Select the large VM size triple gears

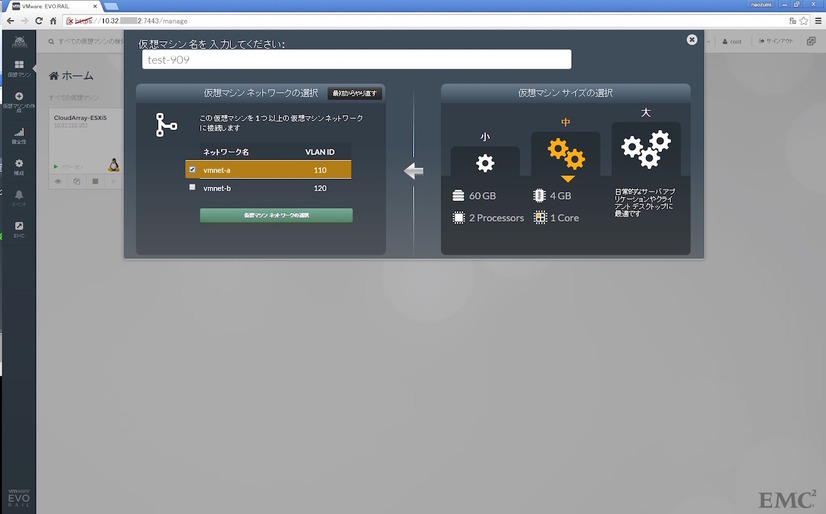click(646, 149)
